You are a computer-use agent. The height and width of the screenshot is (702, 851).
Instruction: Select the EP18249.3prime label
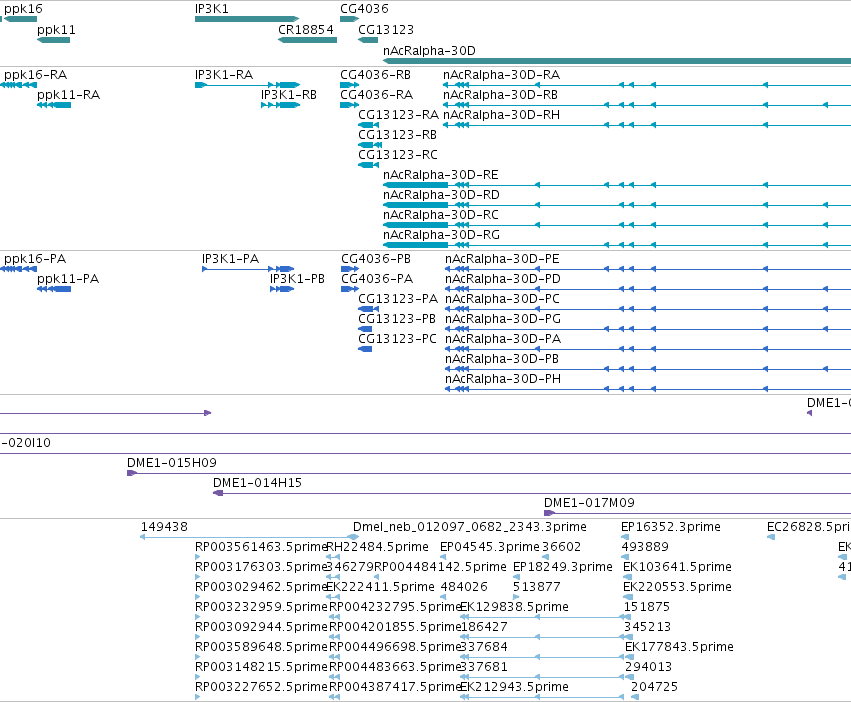pos(563,567)
